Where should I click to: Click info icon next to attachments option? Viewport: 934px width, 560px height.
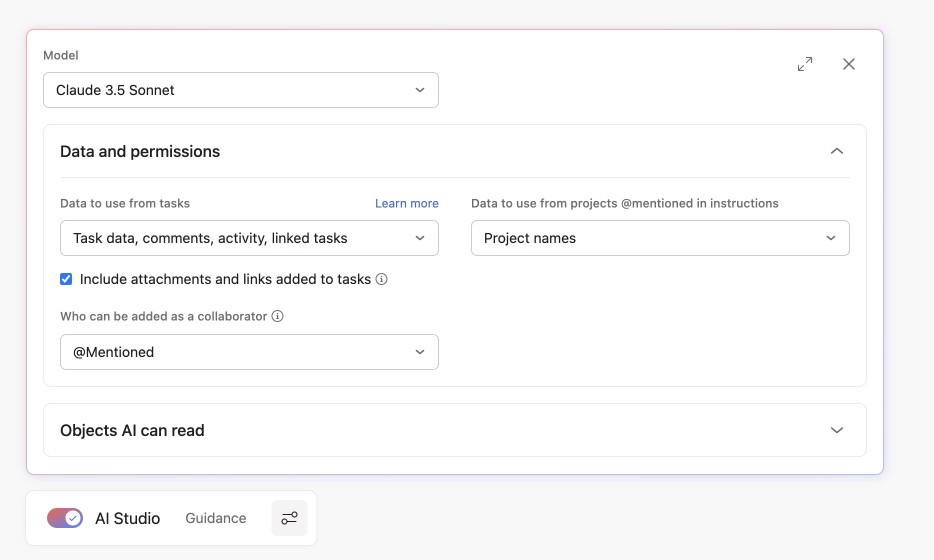[x=382, y=280]
